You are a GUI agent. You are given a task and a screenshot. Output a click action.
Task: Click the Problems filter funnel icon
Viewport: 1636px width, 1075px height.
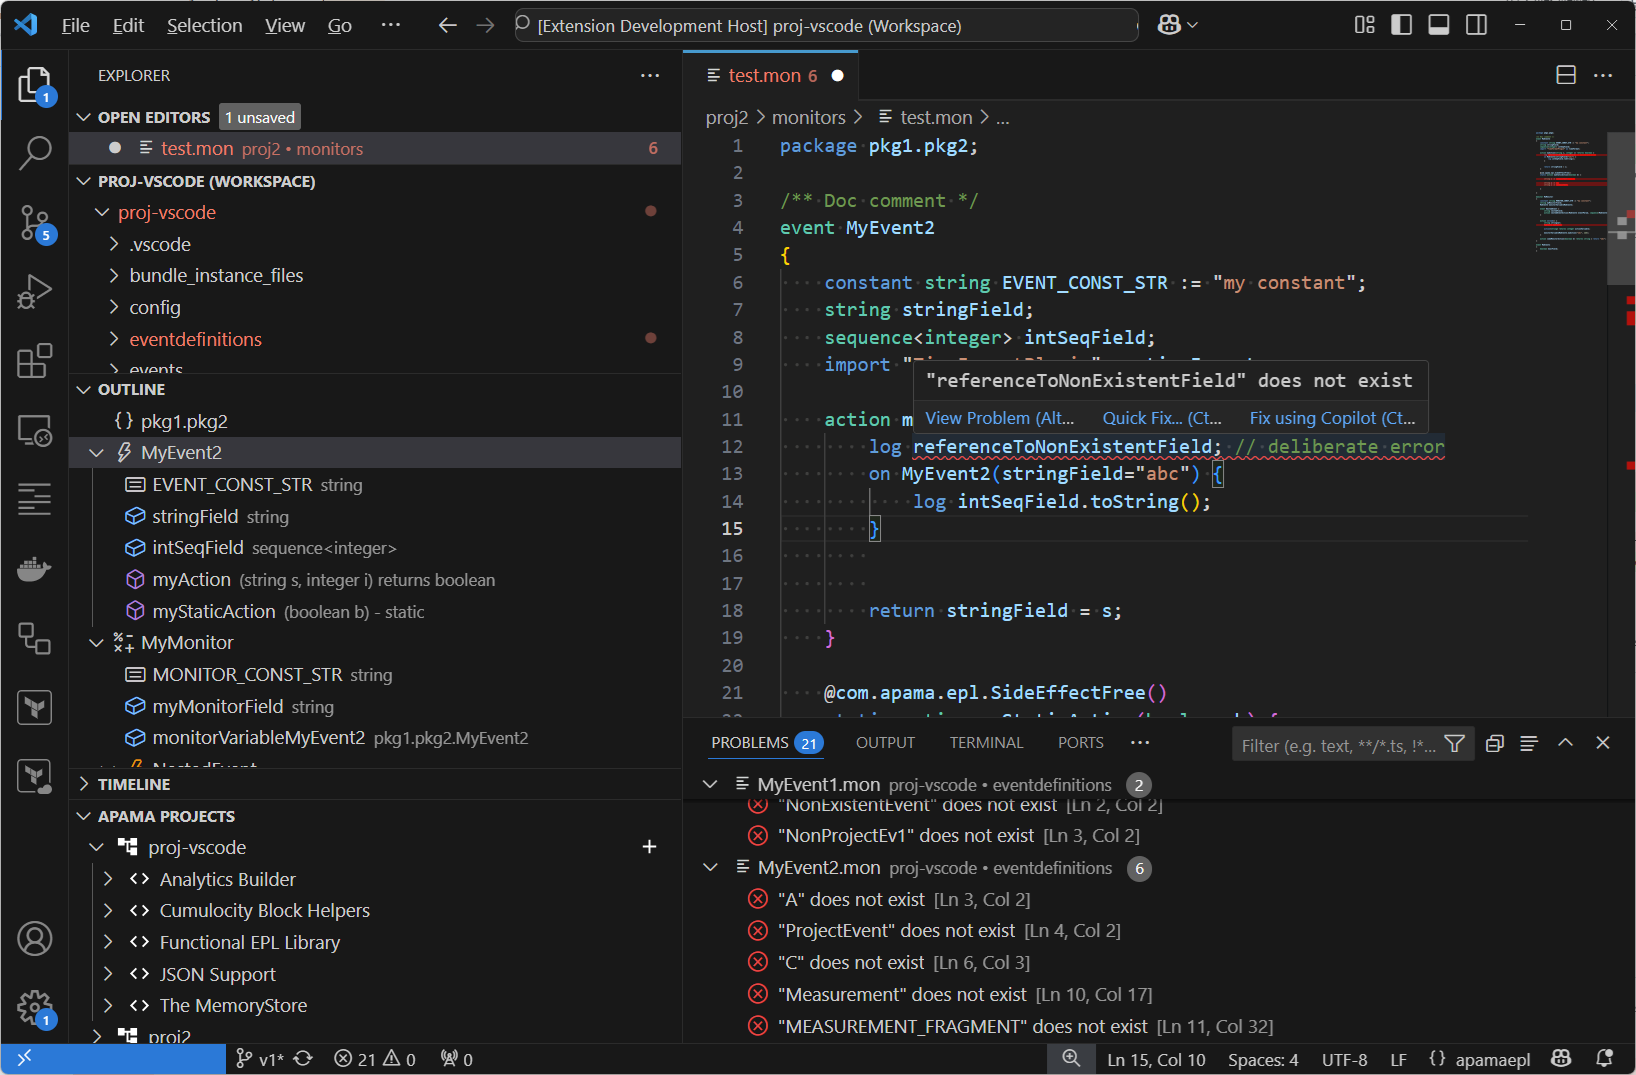click(x=1455, y=744)
